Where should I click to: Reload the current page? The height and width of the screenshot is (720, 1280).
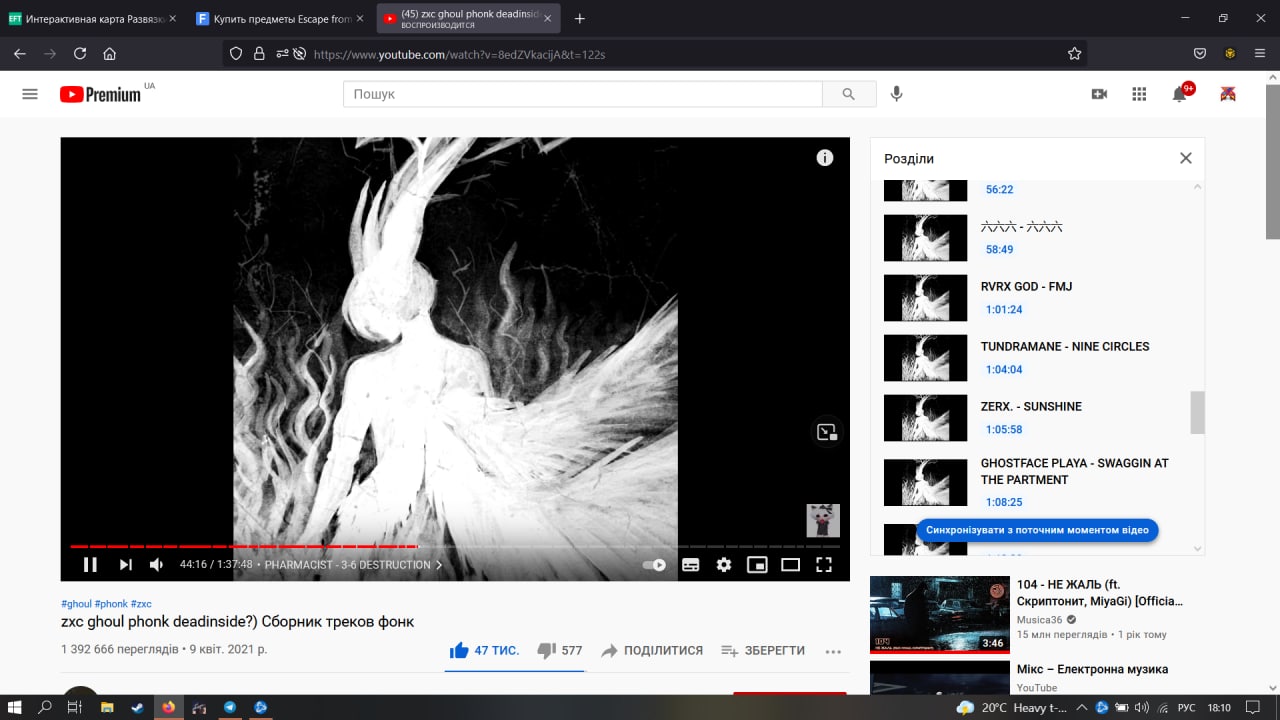(80, 54)
